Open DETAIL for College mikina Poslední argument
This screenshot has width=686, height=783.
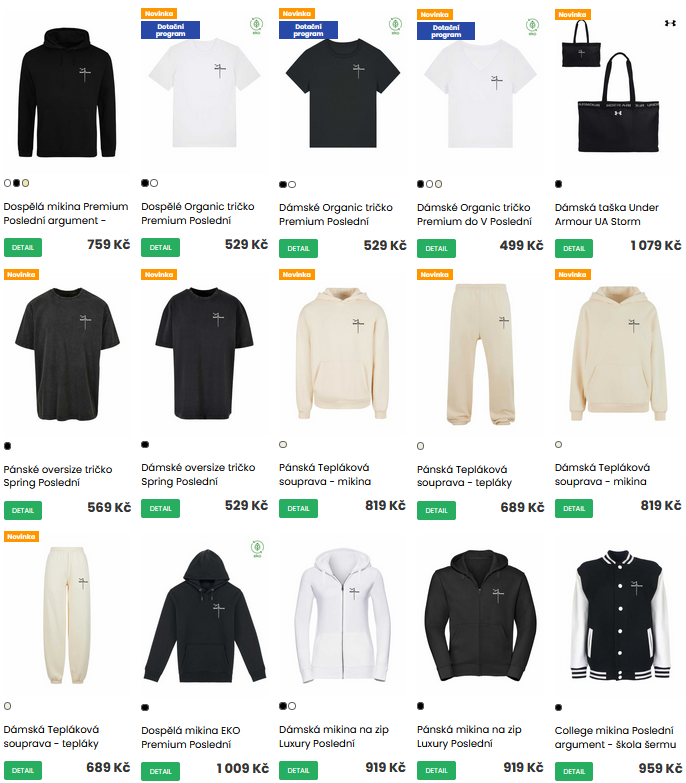coord(574,771)
